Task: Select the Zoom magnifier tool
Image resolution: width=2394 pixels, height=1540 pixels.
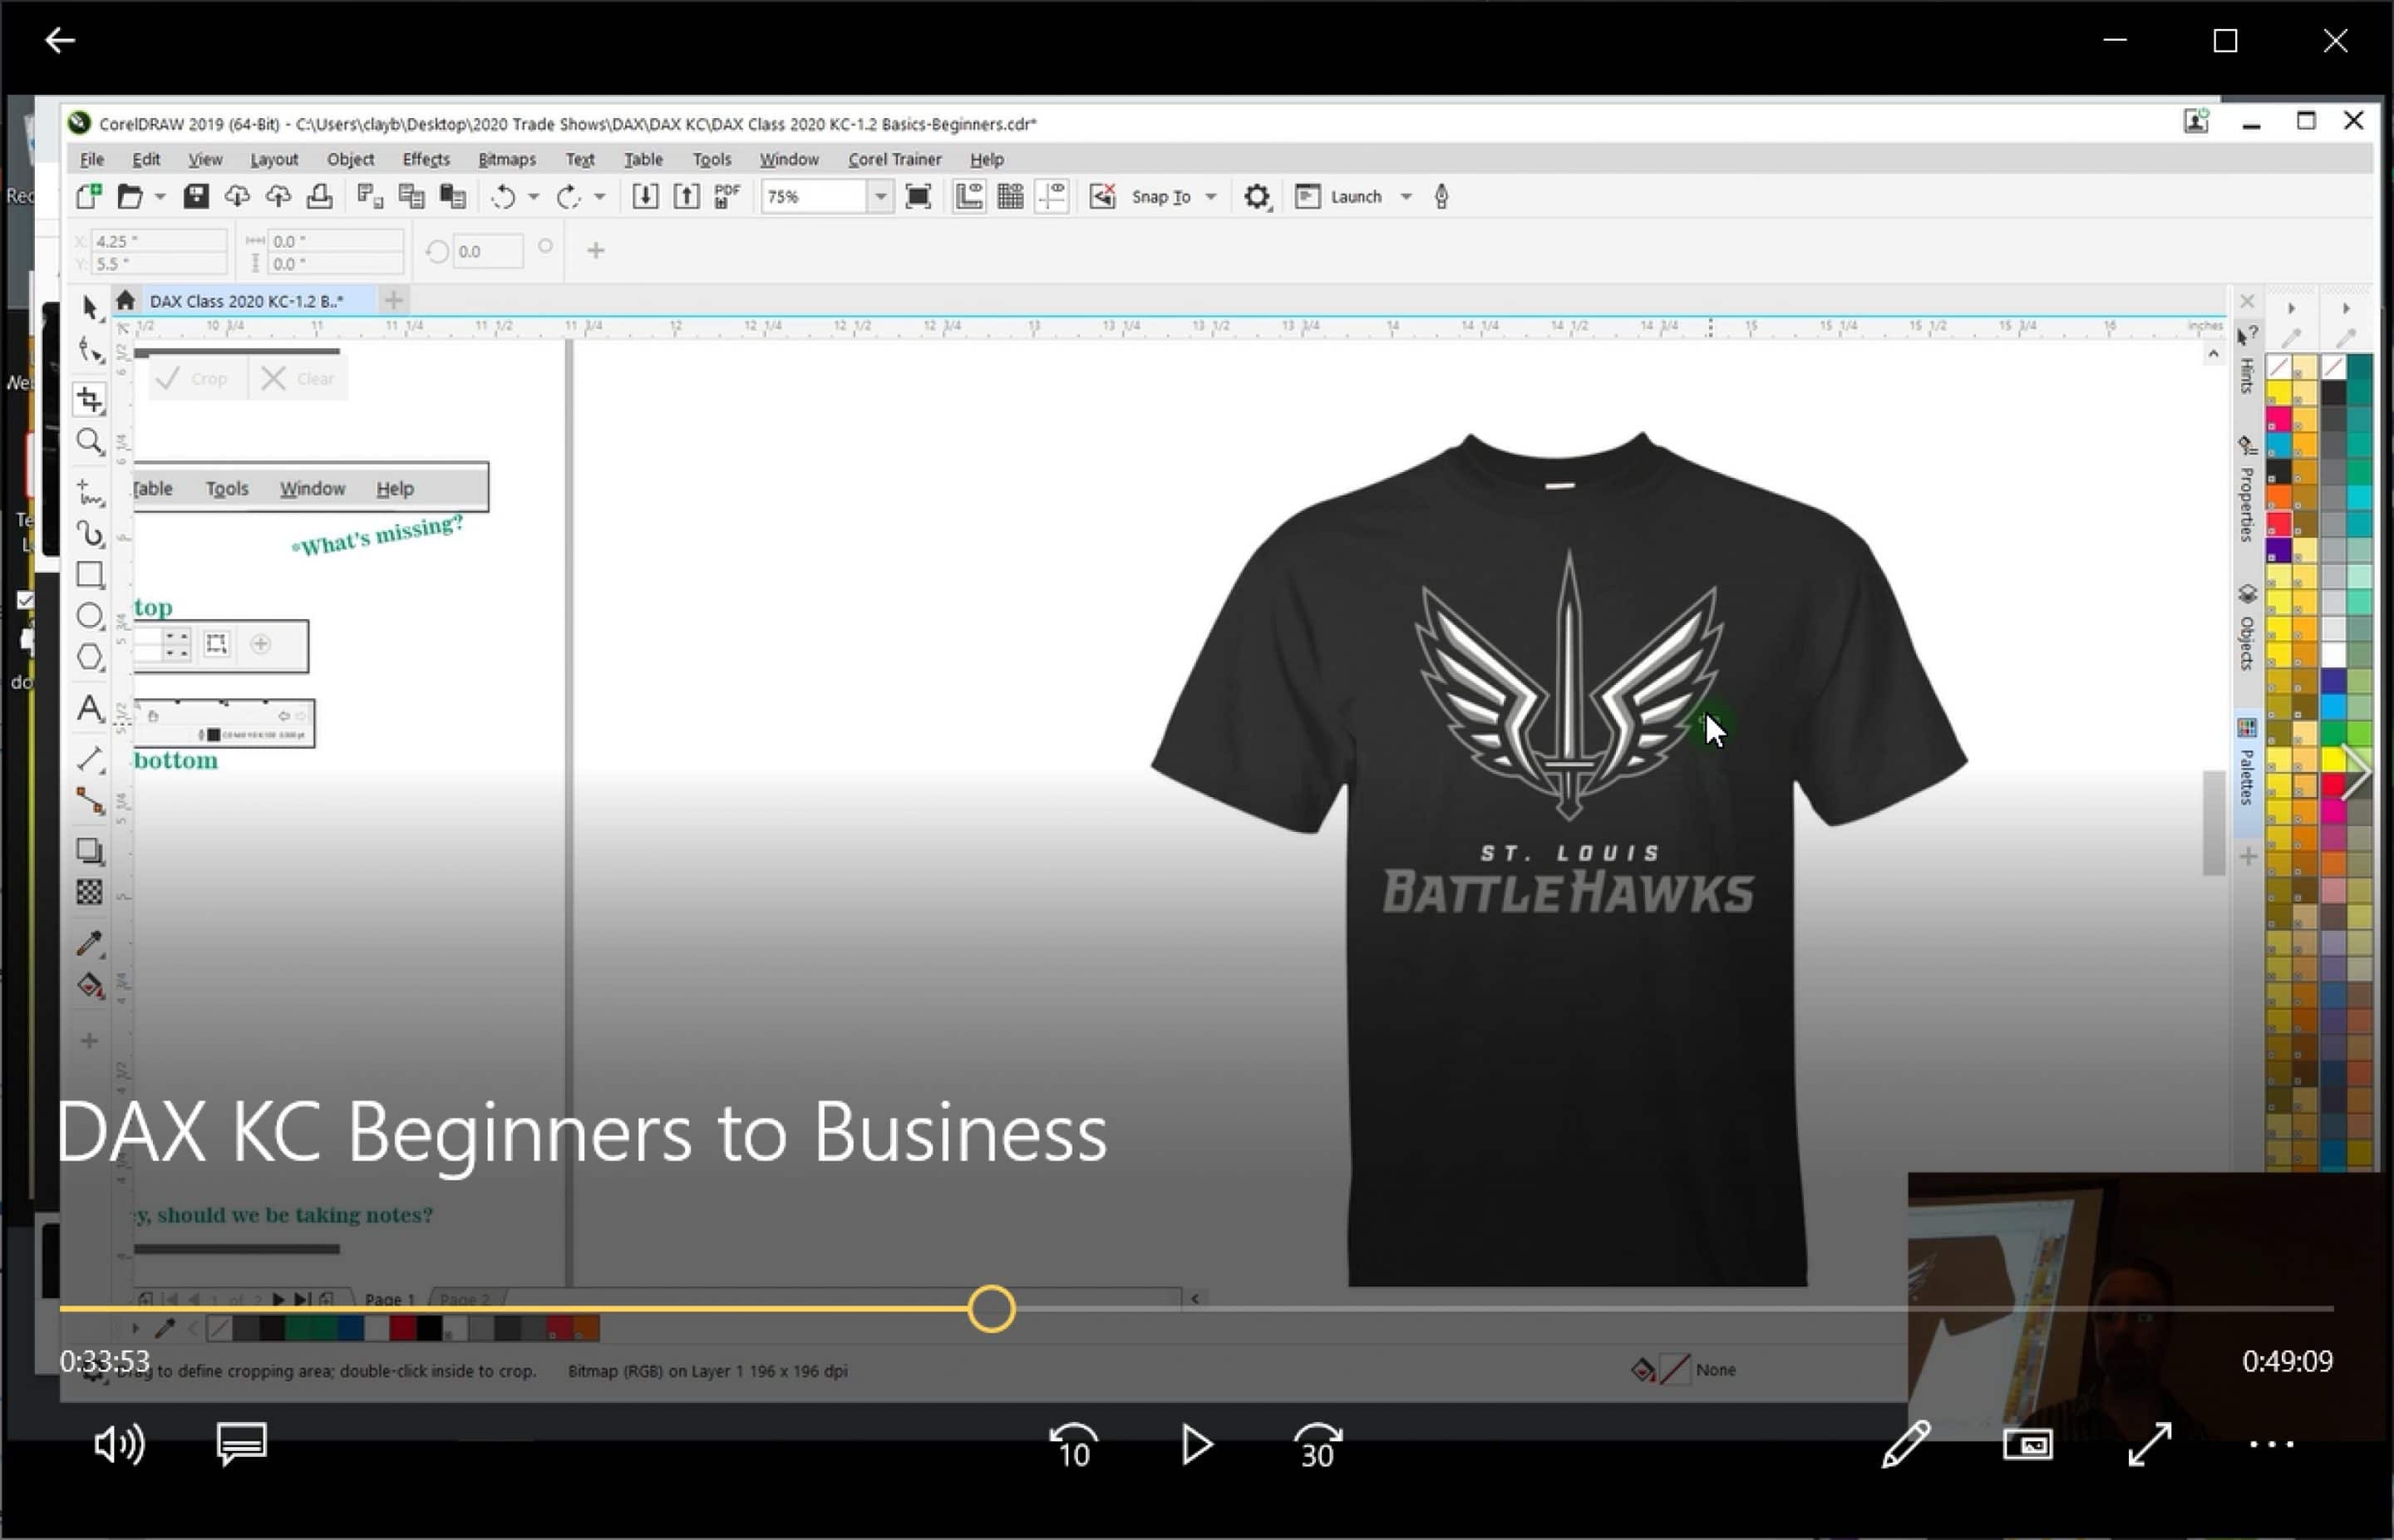Action: click(90, 441)
